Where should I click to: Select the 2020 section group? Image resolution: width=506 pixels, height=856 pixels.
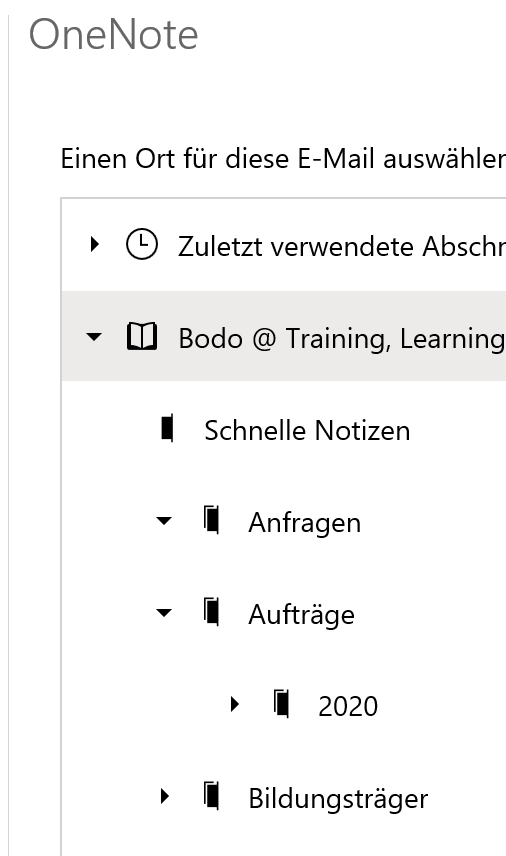pos(348,706)
